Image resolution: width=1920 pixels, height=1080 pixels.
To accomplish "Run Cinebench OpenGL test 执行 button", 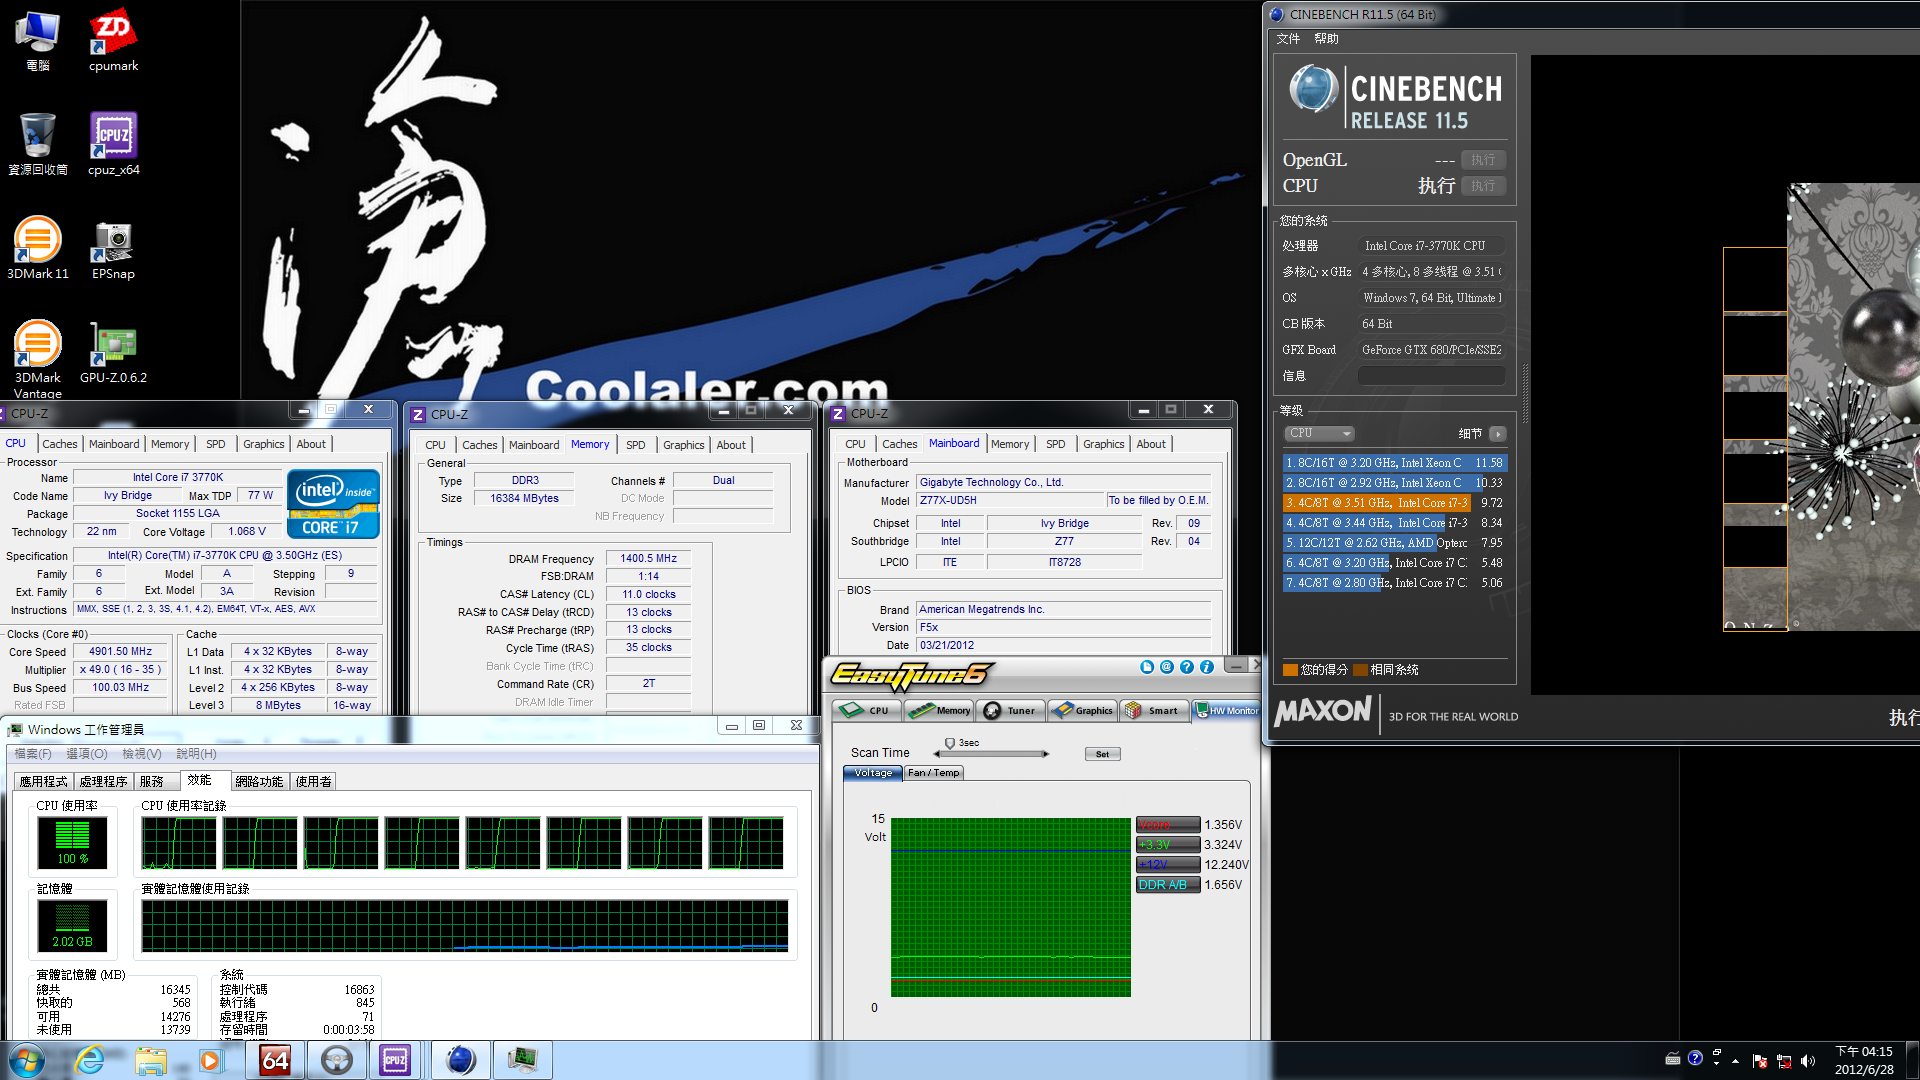I will (x=1483, y=160).
